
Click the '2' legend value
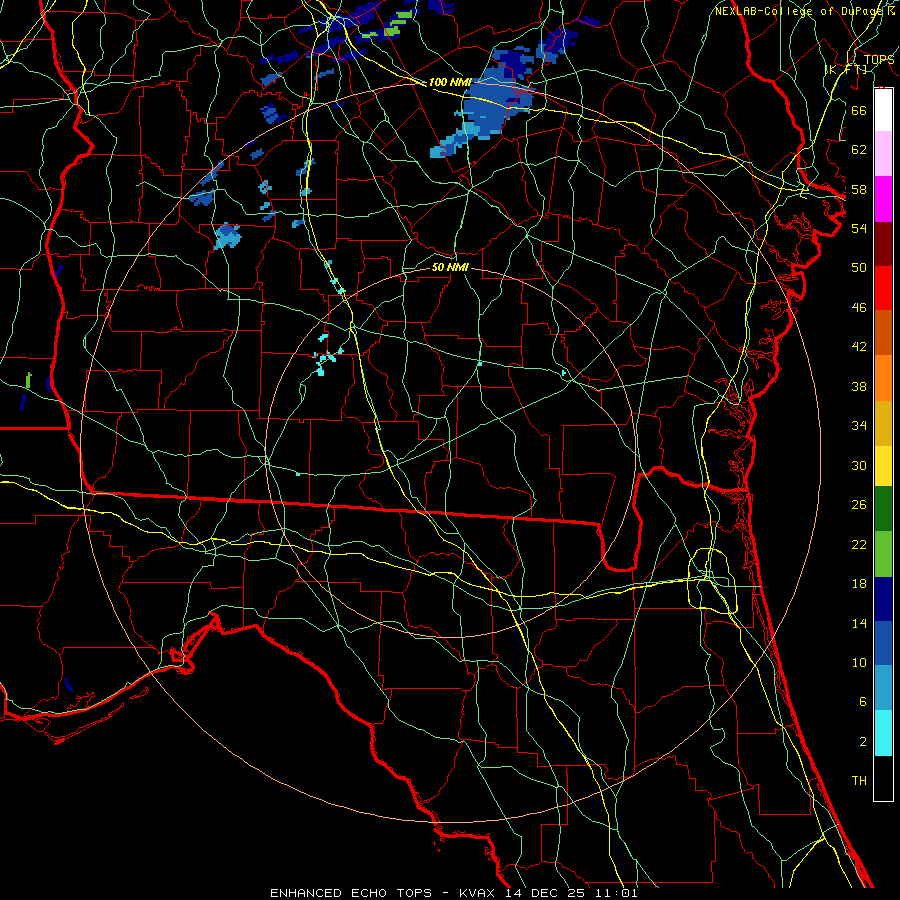[x=862, y=741]
